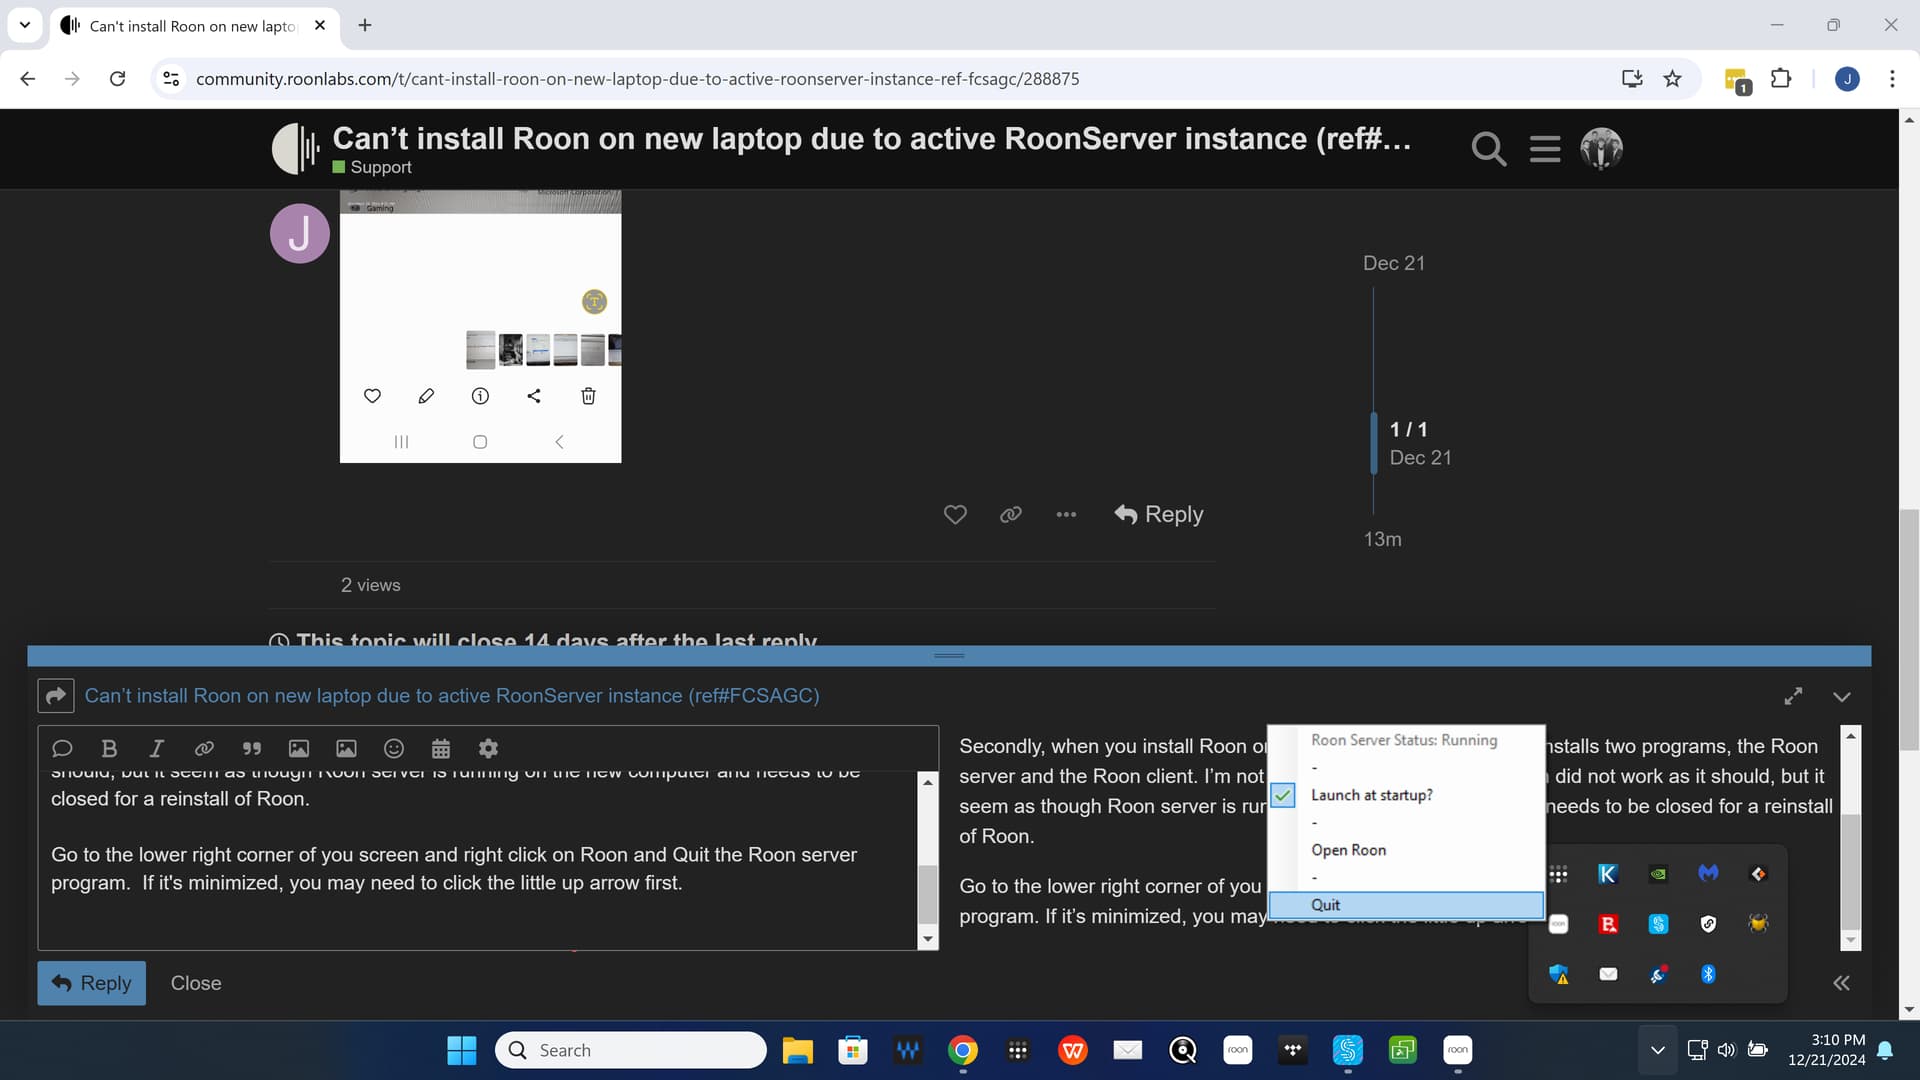Image resolution: width=1920 pixels, height=1080 pixels.
Task: Open File Explorer on taskbar
Action: pos(797,1050)
